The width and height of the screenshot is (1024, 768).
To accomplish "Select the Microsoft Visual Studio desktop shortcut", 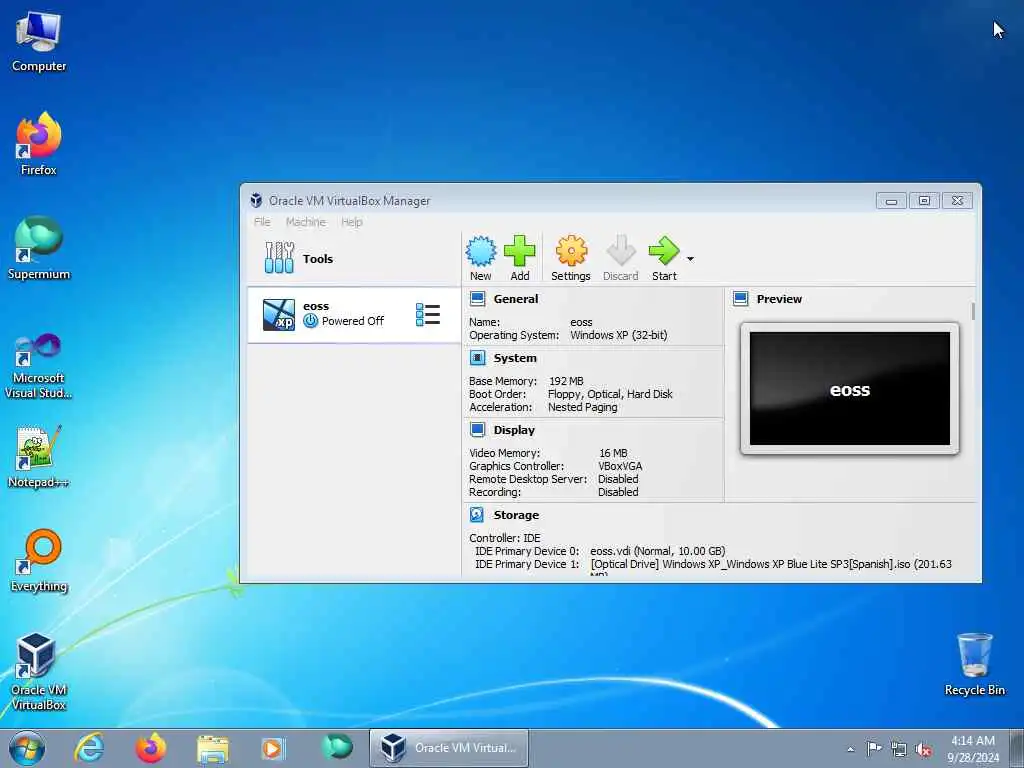I will click(x=39, y=366).
